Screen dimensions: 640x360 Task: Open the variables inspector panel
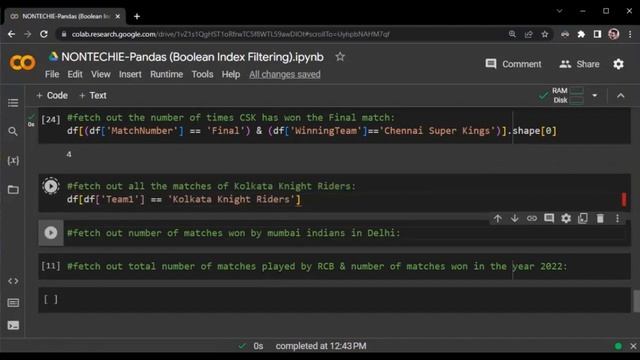point(13,160)
